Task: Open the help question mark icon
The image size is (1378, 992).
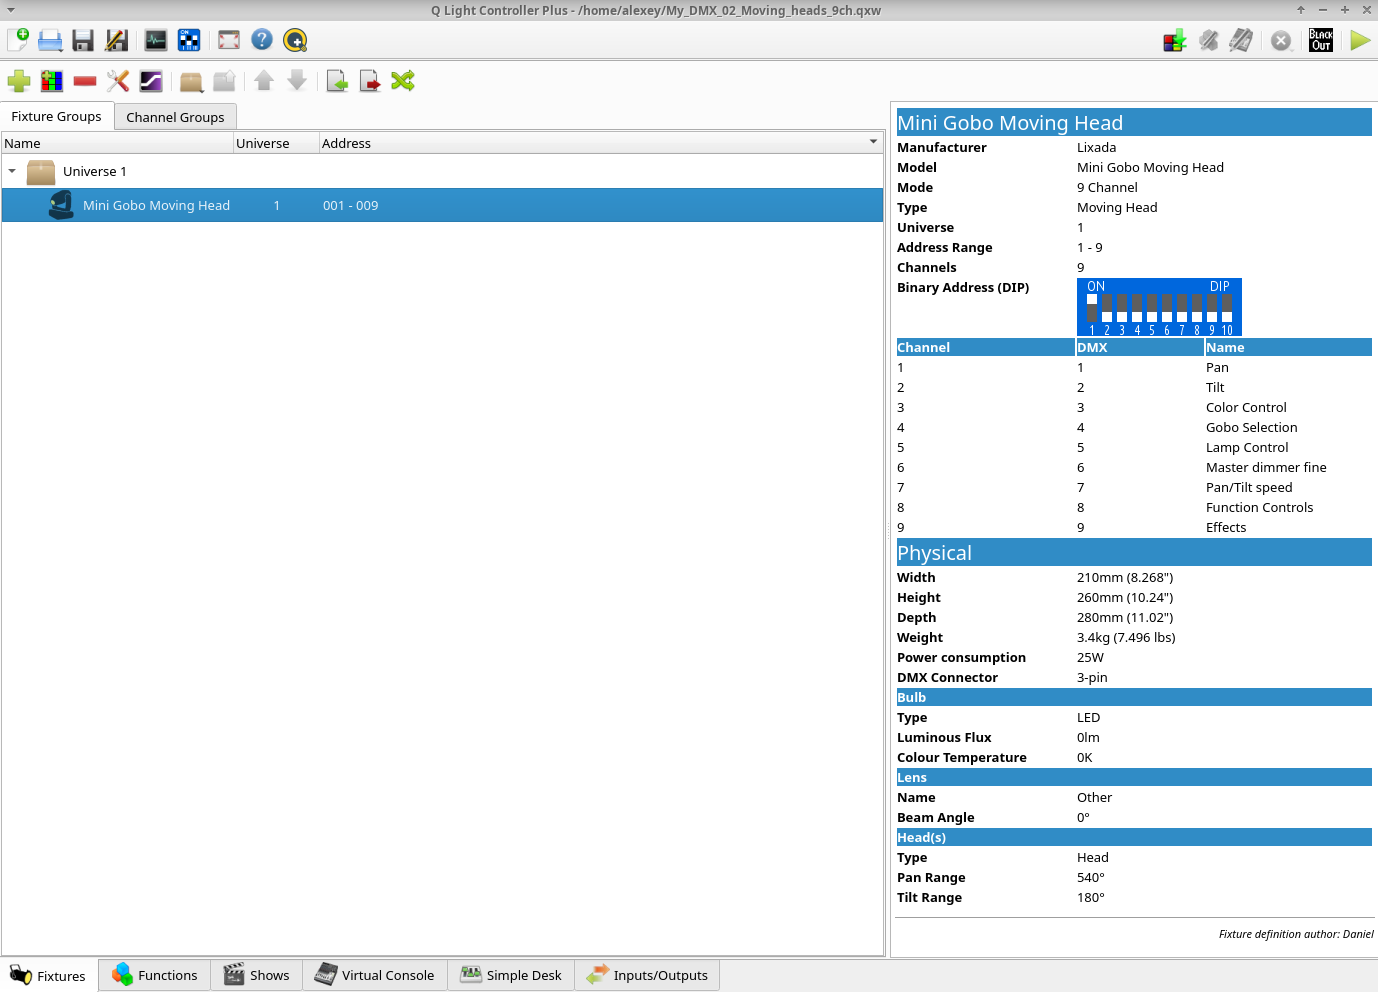Action: 262,40
